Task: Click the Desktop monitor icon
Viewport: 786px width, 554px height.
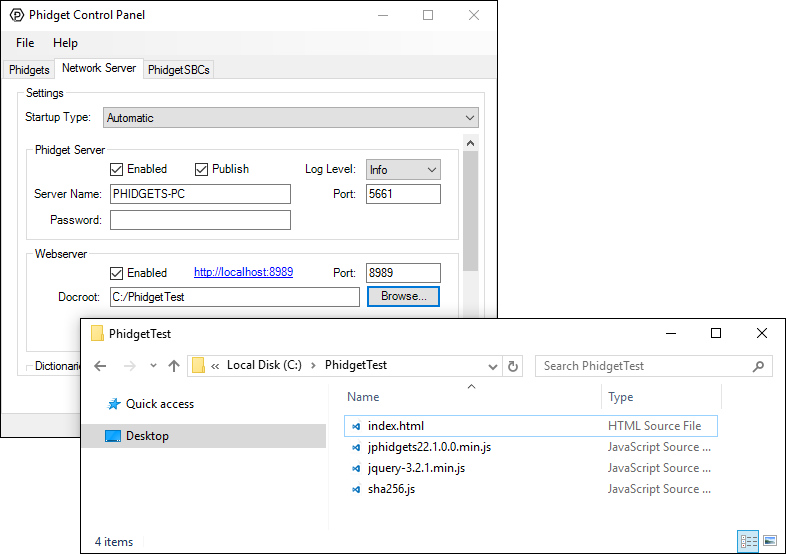Action: tap(113, 436)
